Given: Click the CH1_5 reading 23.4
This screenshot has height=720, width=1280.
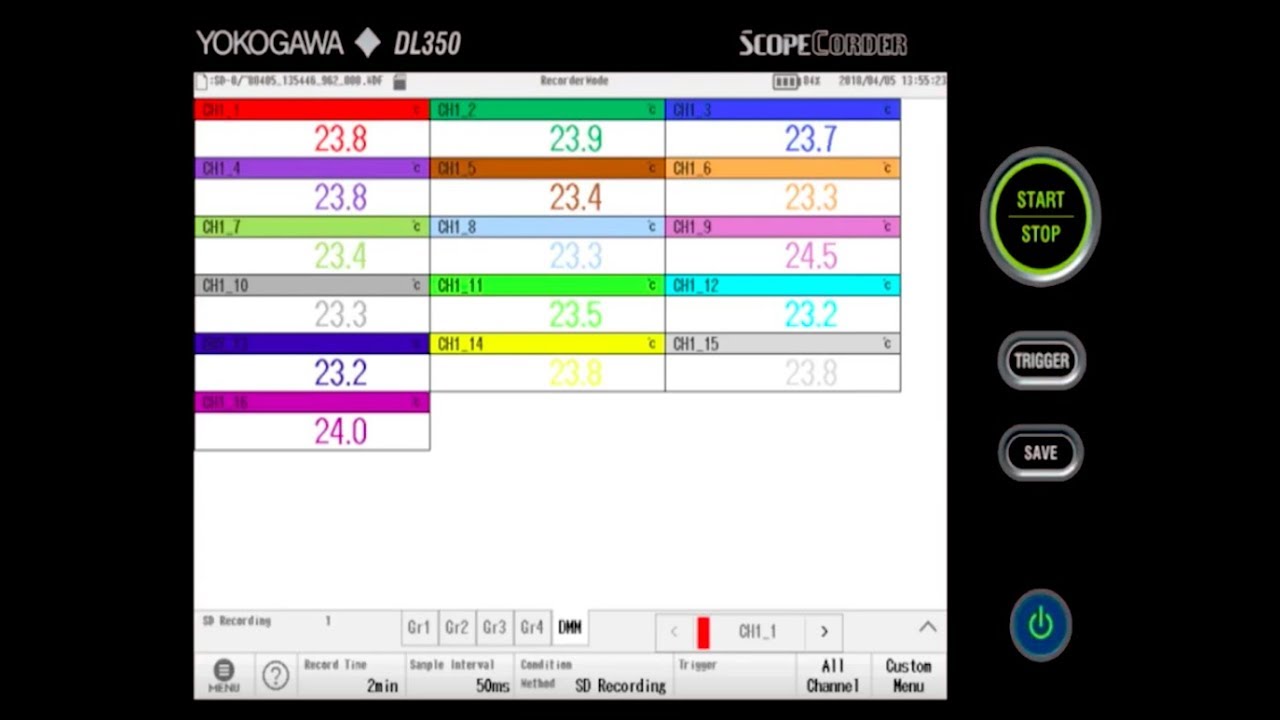Looking at the screenshot, I should pyautogui.click(x=576, y=198).
